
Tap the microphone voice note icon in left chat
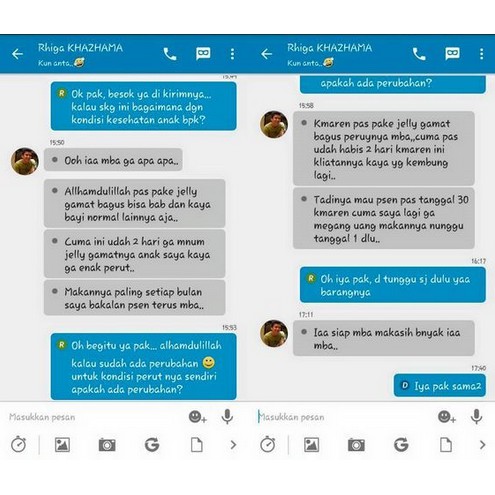click(x=227, y=417)
